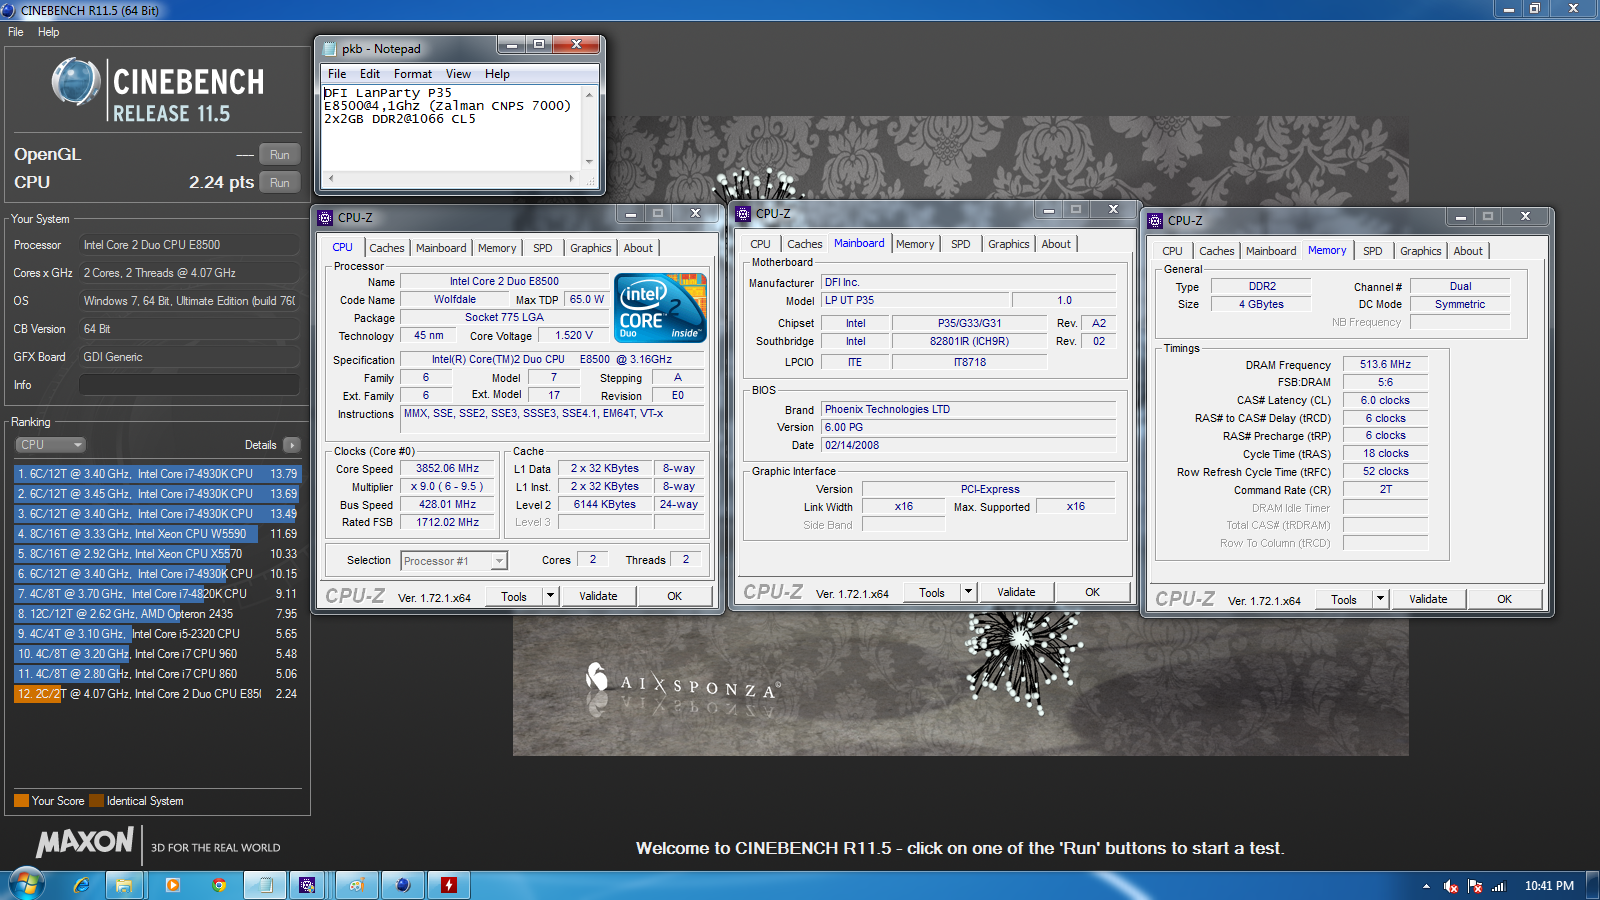Screen dimensions: 1600x900
Task: Open Windows Media Player taskbar icon
Action: [172, 885]
